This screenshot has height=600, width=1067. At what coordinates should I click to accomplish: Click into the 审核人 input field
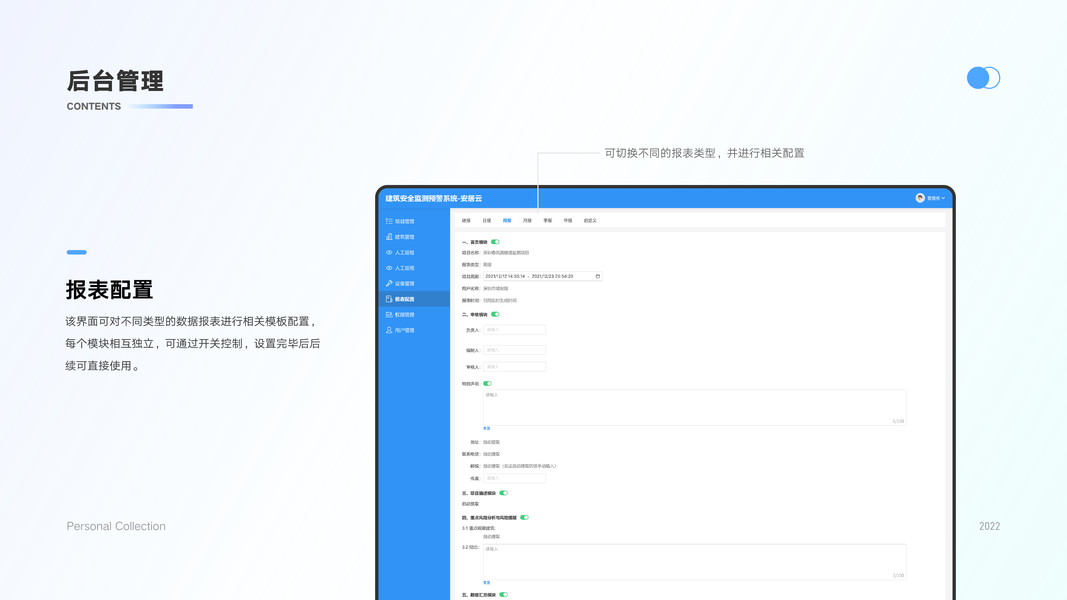click(x=514, y=367)
